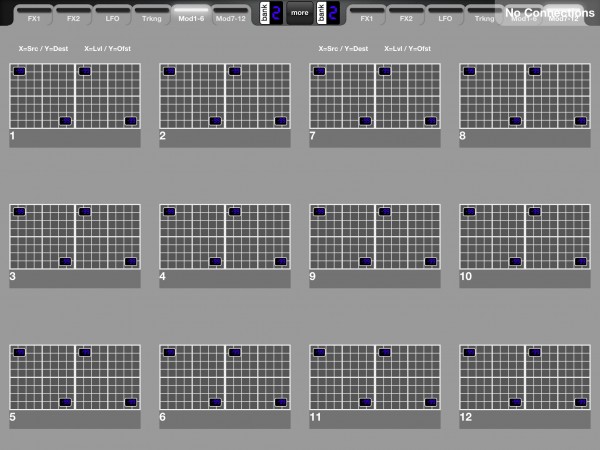Click 'X=Lvl / Y=Ofst' label above pad 1
This screenshot has height=450, width=600.
(x=108, y=49)
